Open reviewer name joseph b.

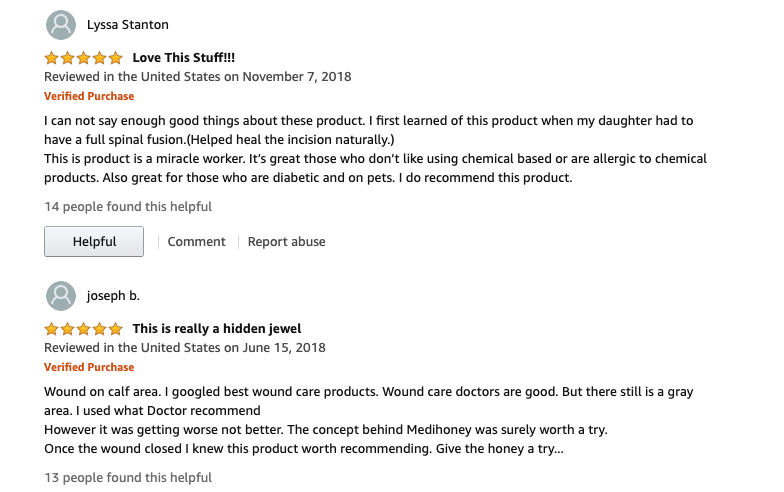coord(114,296)
